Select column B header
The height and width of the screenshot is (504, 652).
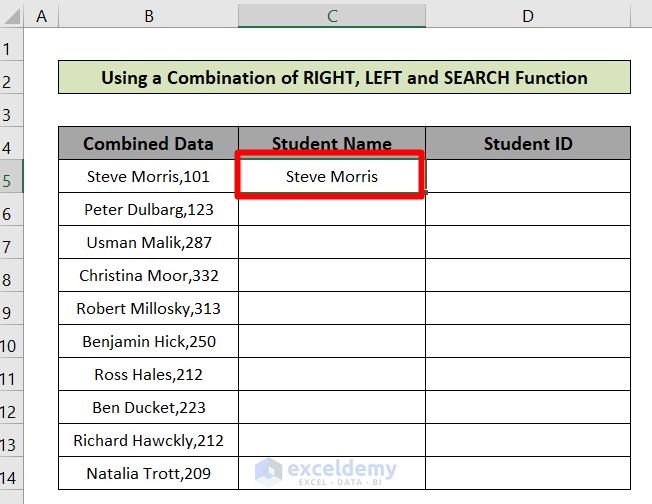148,15
